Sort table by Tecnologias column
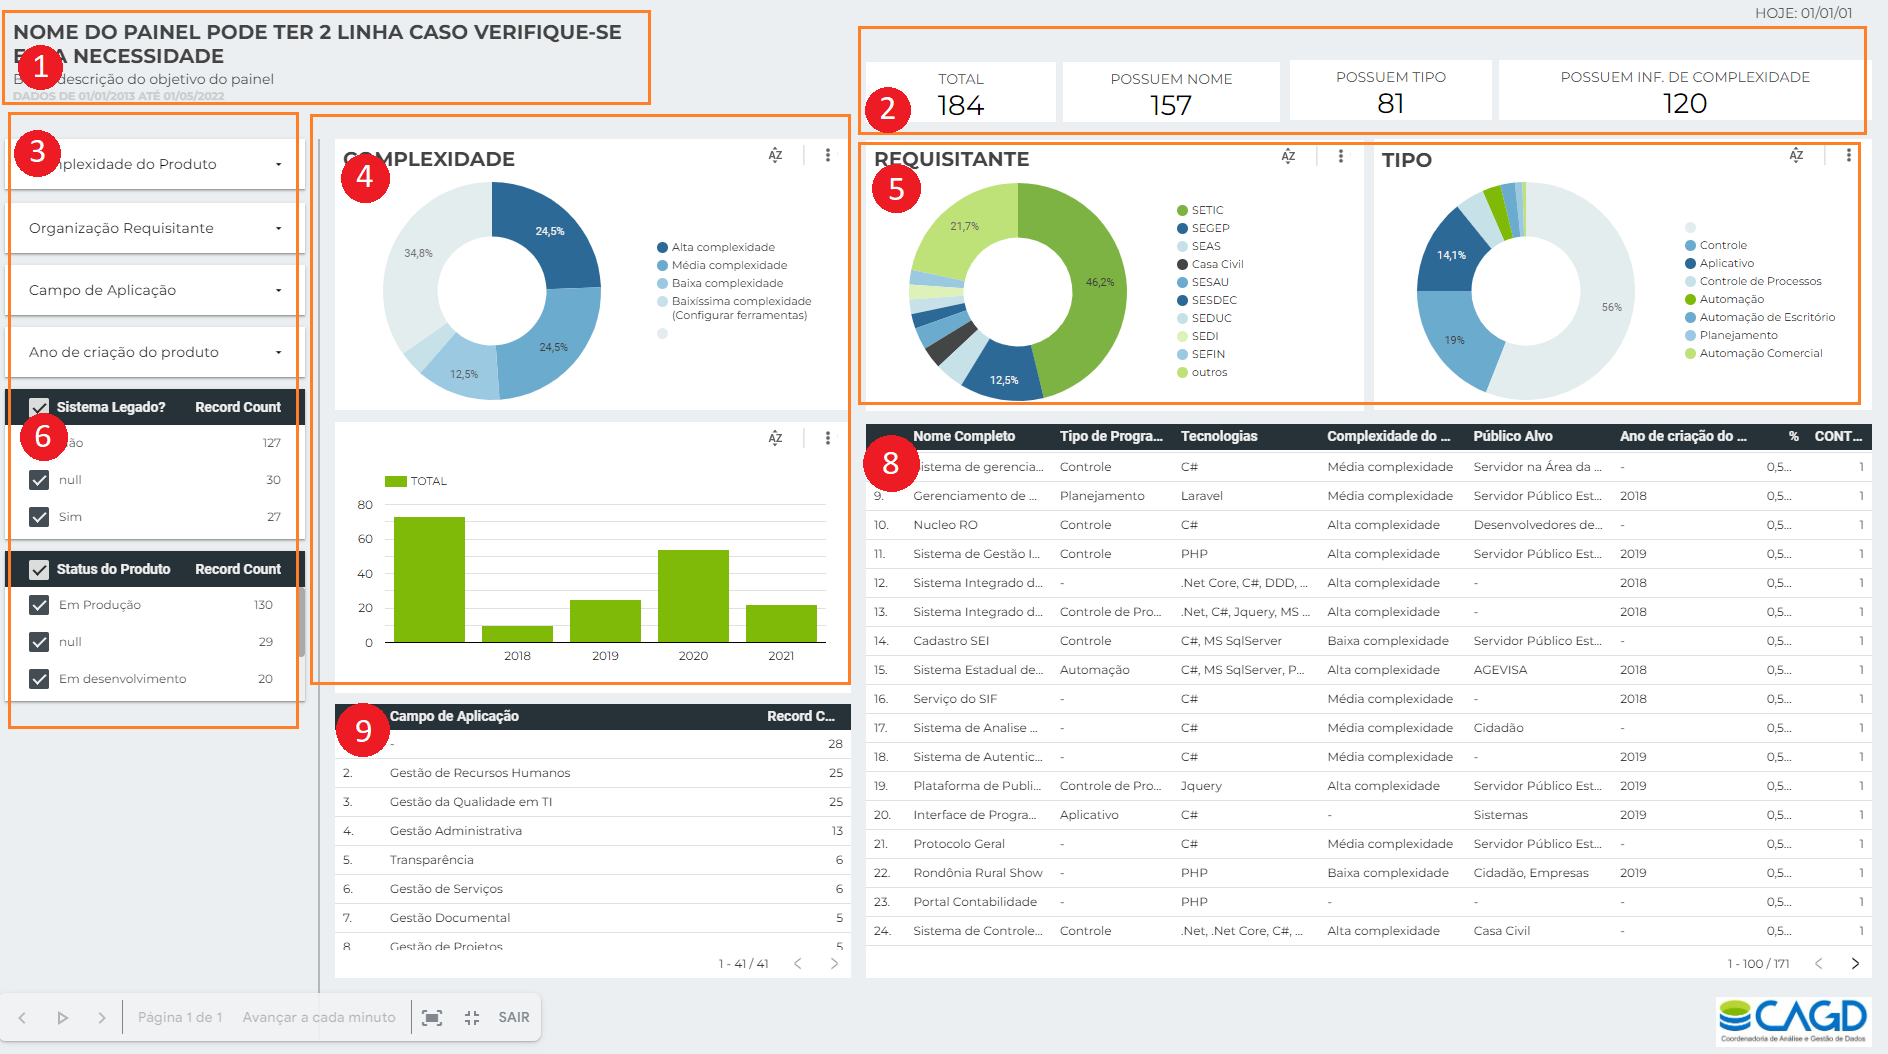 (x=1219, y=436)
